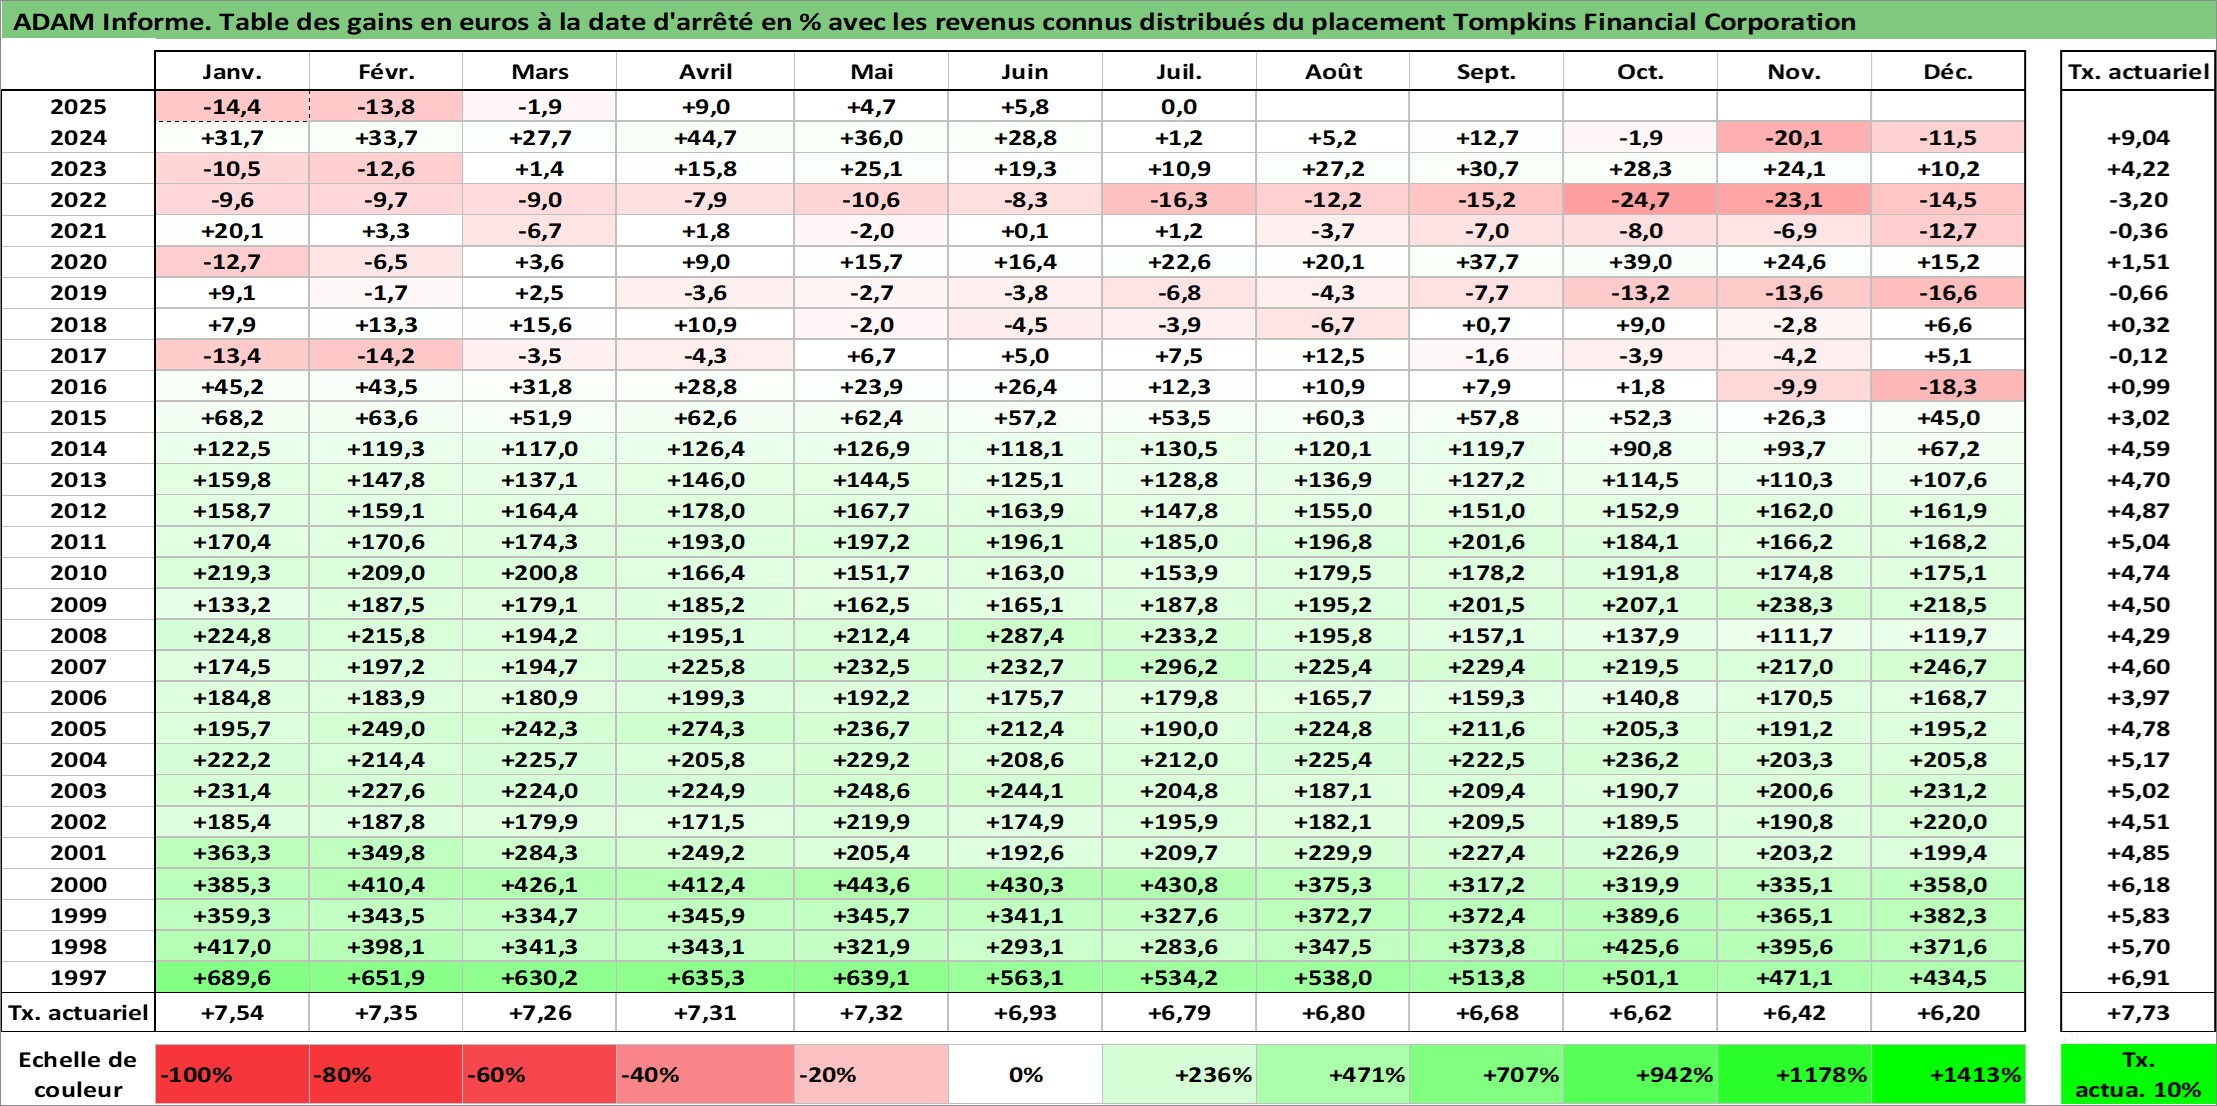Click the +199,3 cell in 2006 row
2217x1106 pixels.
[x=705, y=697]
